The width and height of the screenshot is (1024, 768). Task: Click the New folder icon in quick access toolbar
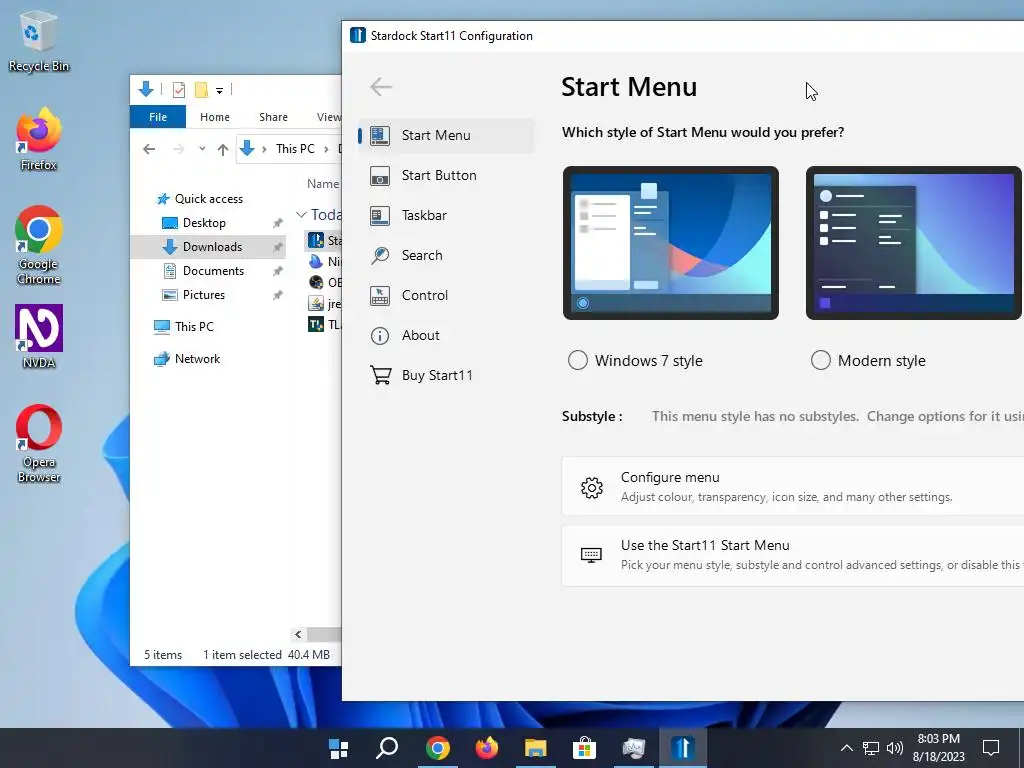pos(201,89)
